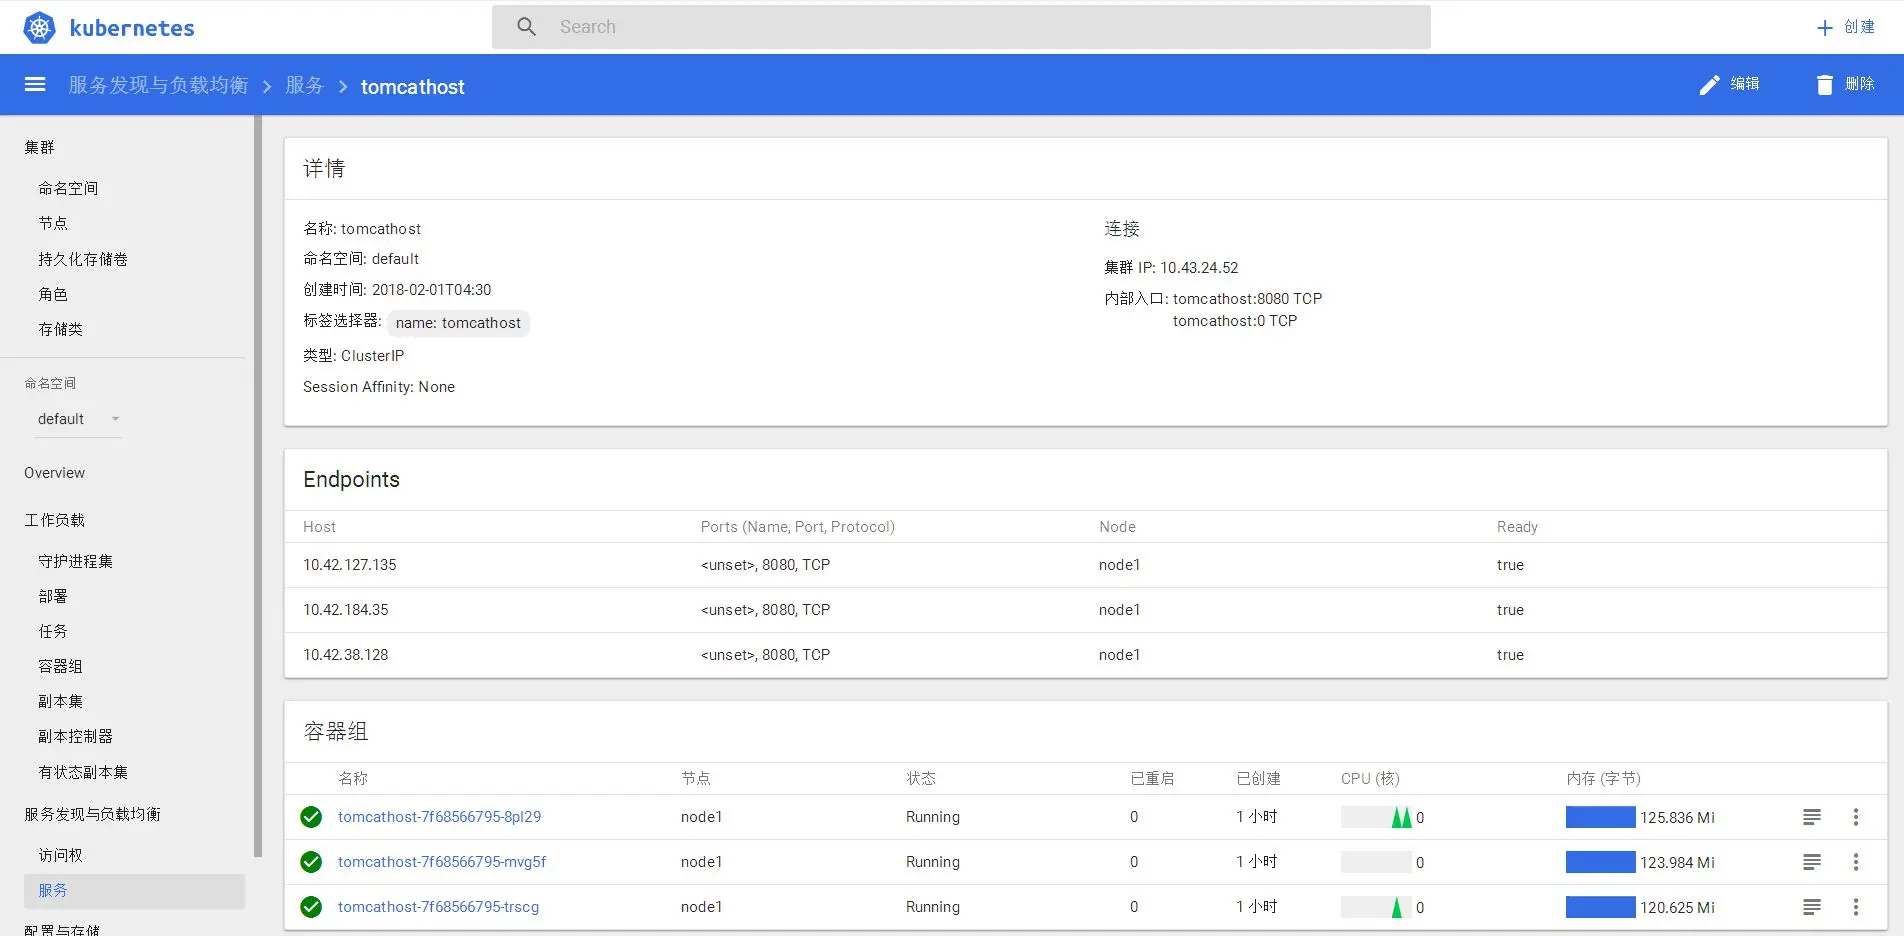This screenshot has width=1904, height=936.
Task: Click memory value 123.984 Mi
Action: (x=1677, y=862)
